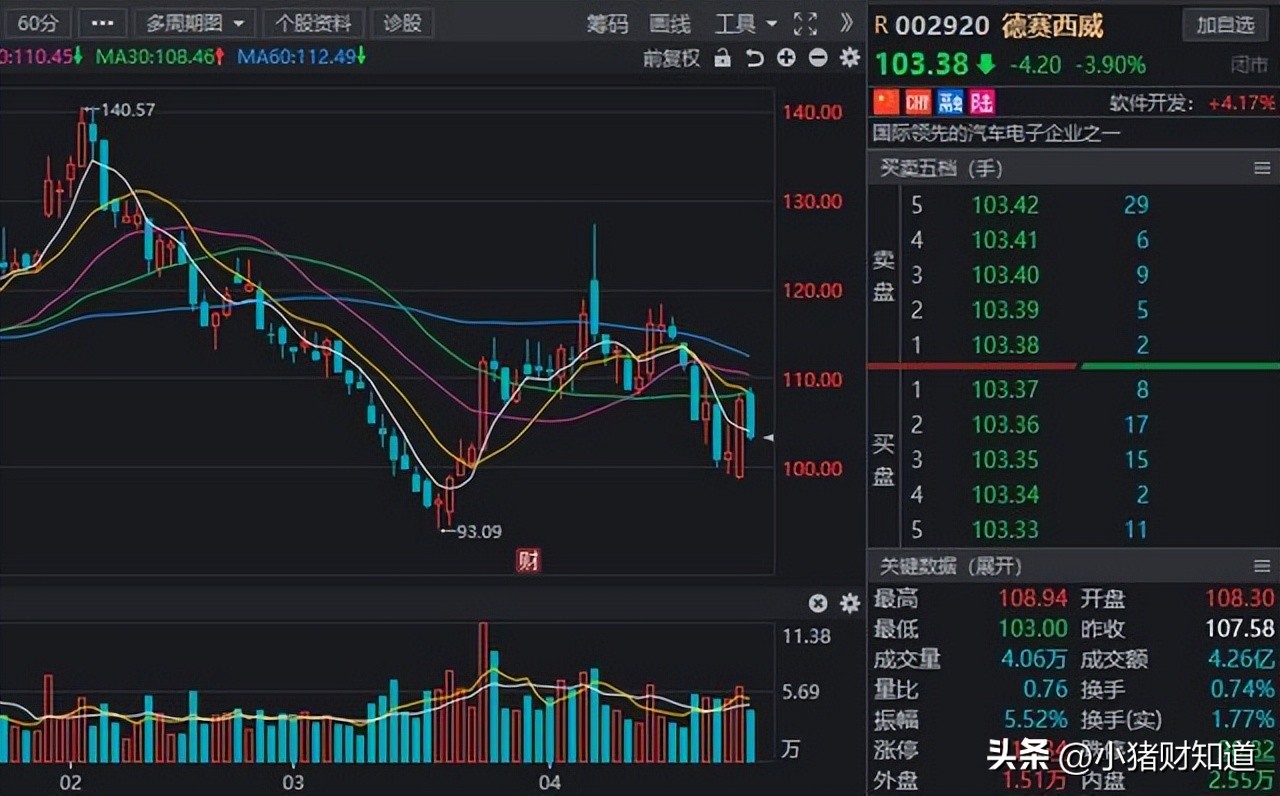Close the volume indicator with the X icon
Screen dimensions: 1280x796
point(818,604)
